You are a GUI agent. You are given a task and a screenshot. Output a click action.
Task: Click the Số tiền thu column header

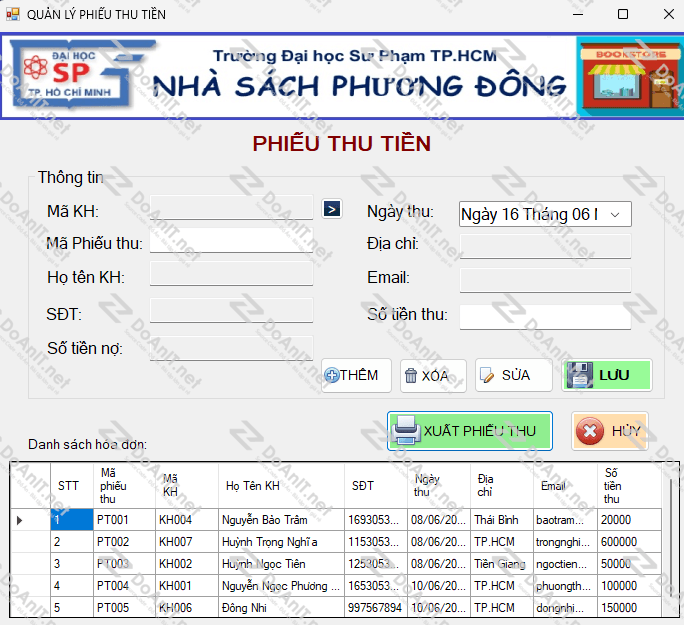(629, 485)
